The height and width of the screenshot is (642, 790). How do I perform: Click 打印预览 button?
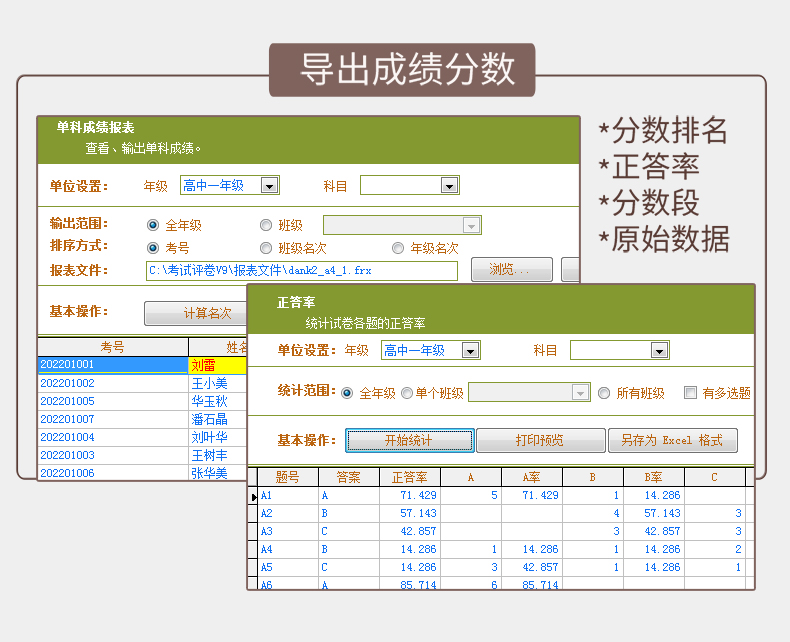tap(540, 440)
